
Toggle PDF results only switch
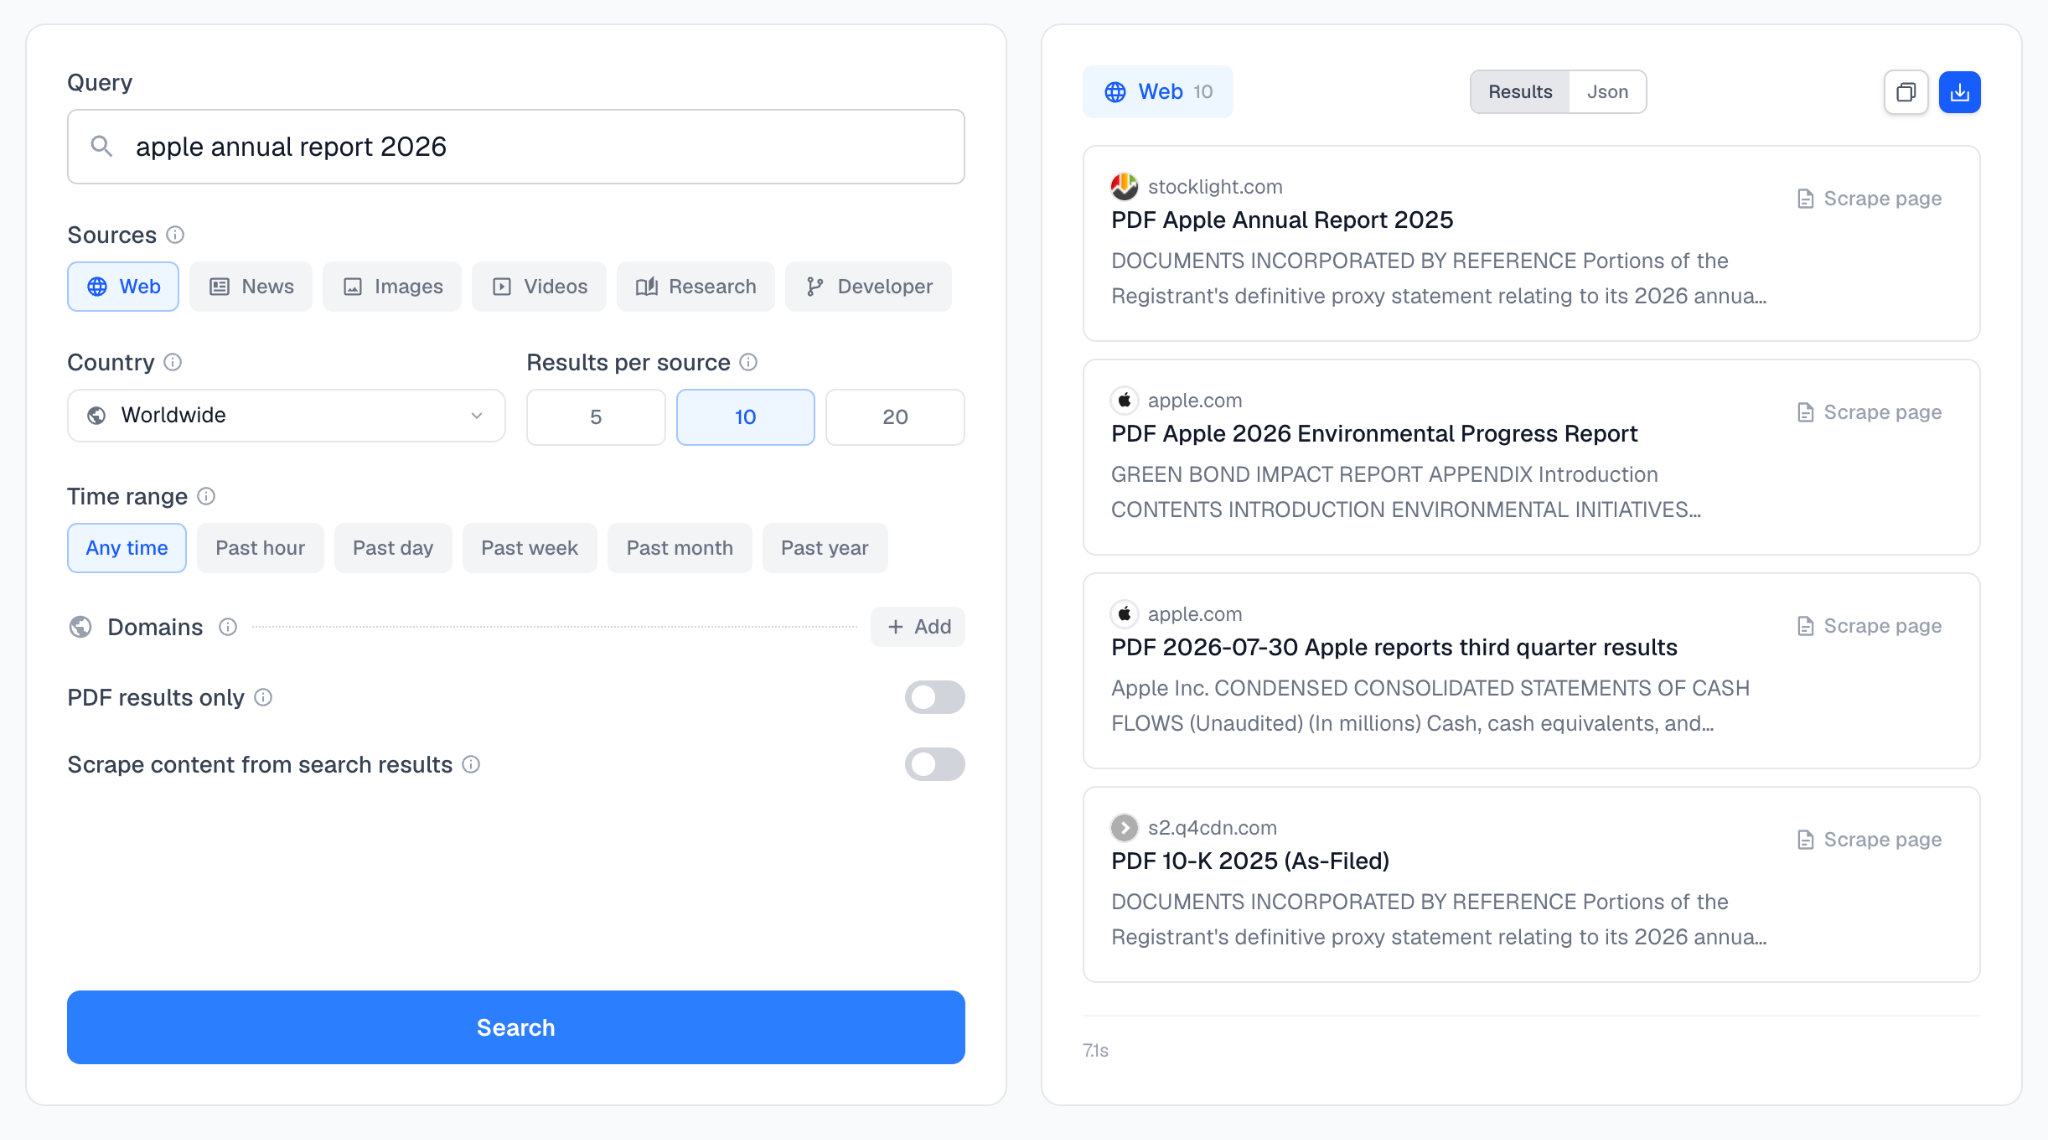pyautogui.click(x=935, y=697)
